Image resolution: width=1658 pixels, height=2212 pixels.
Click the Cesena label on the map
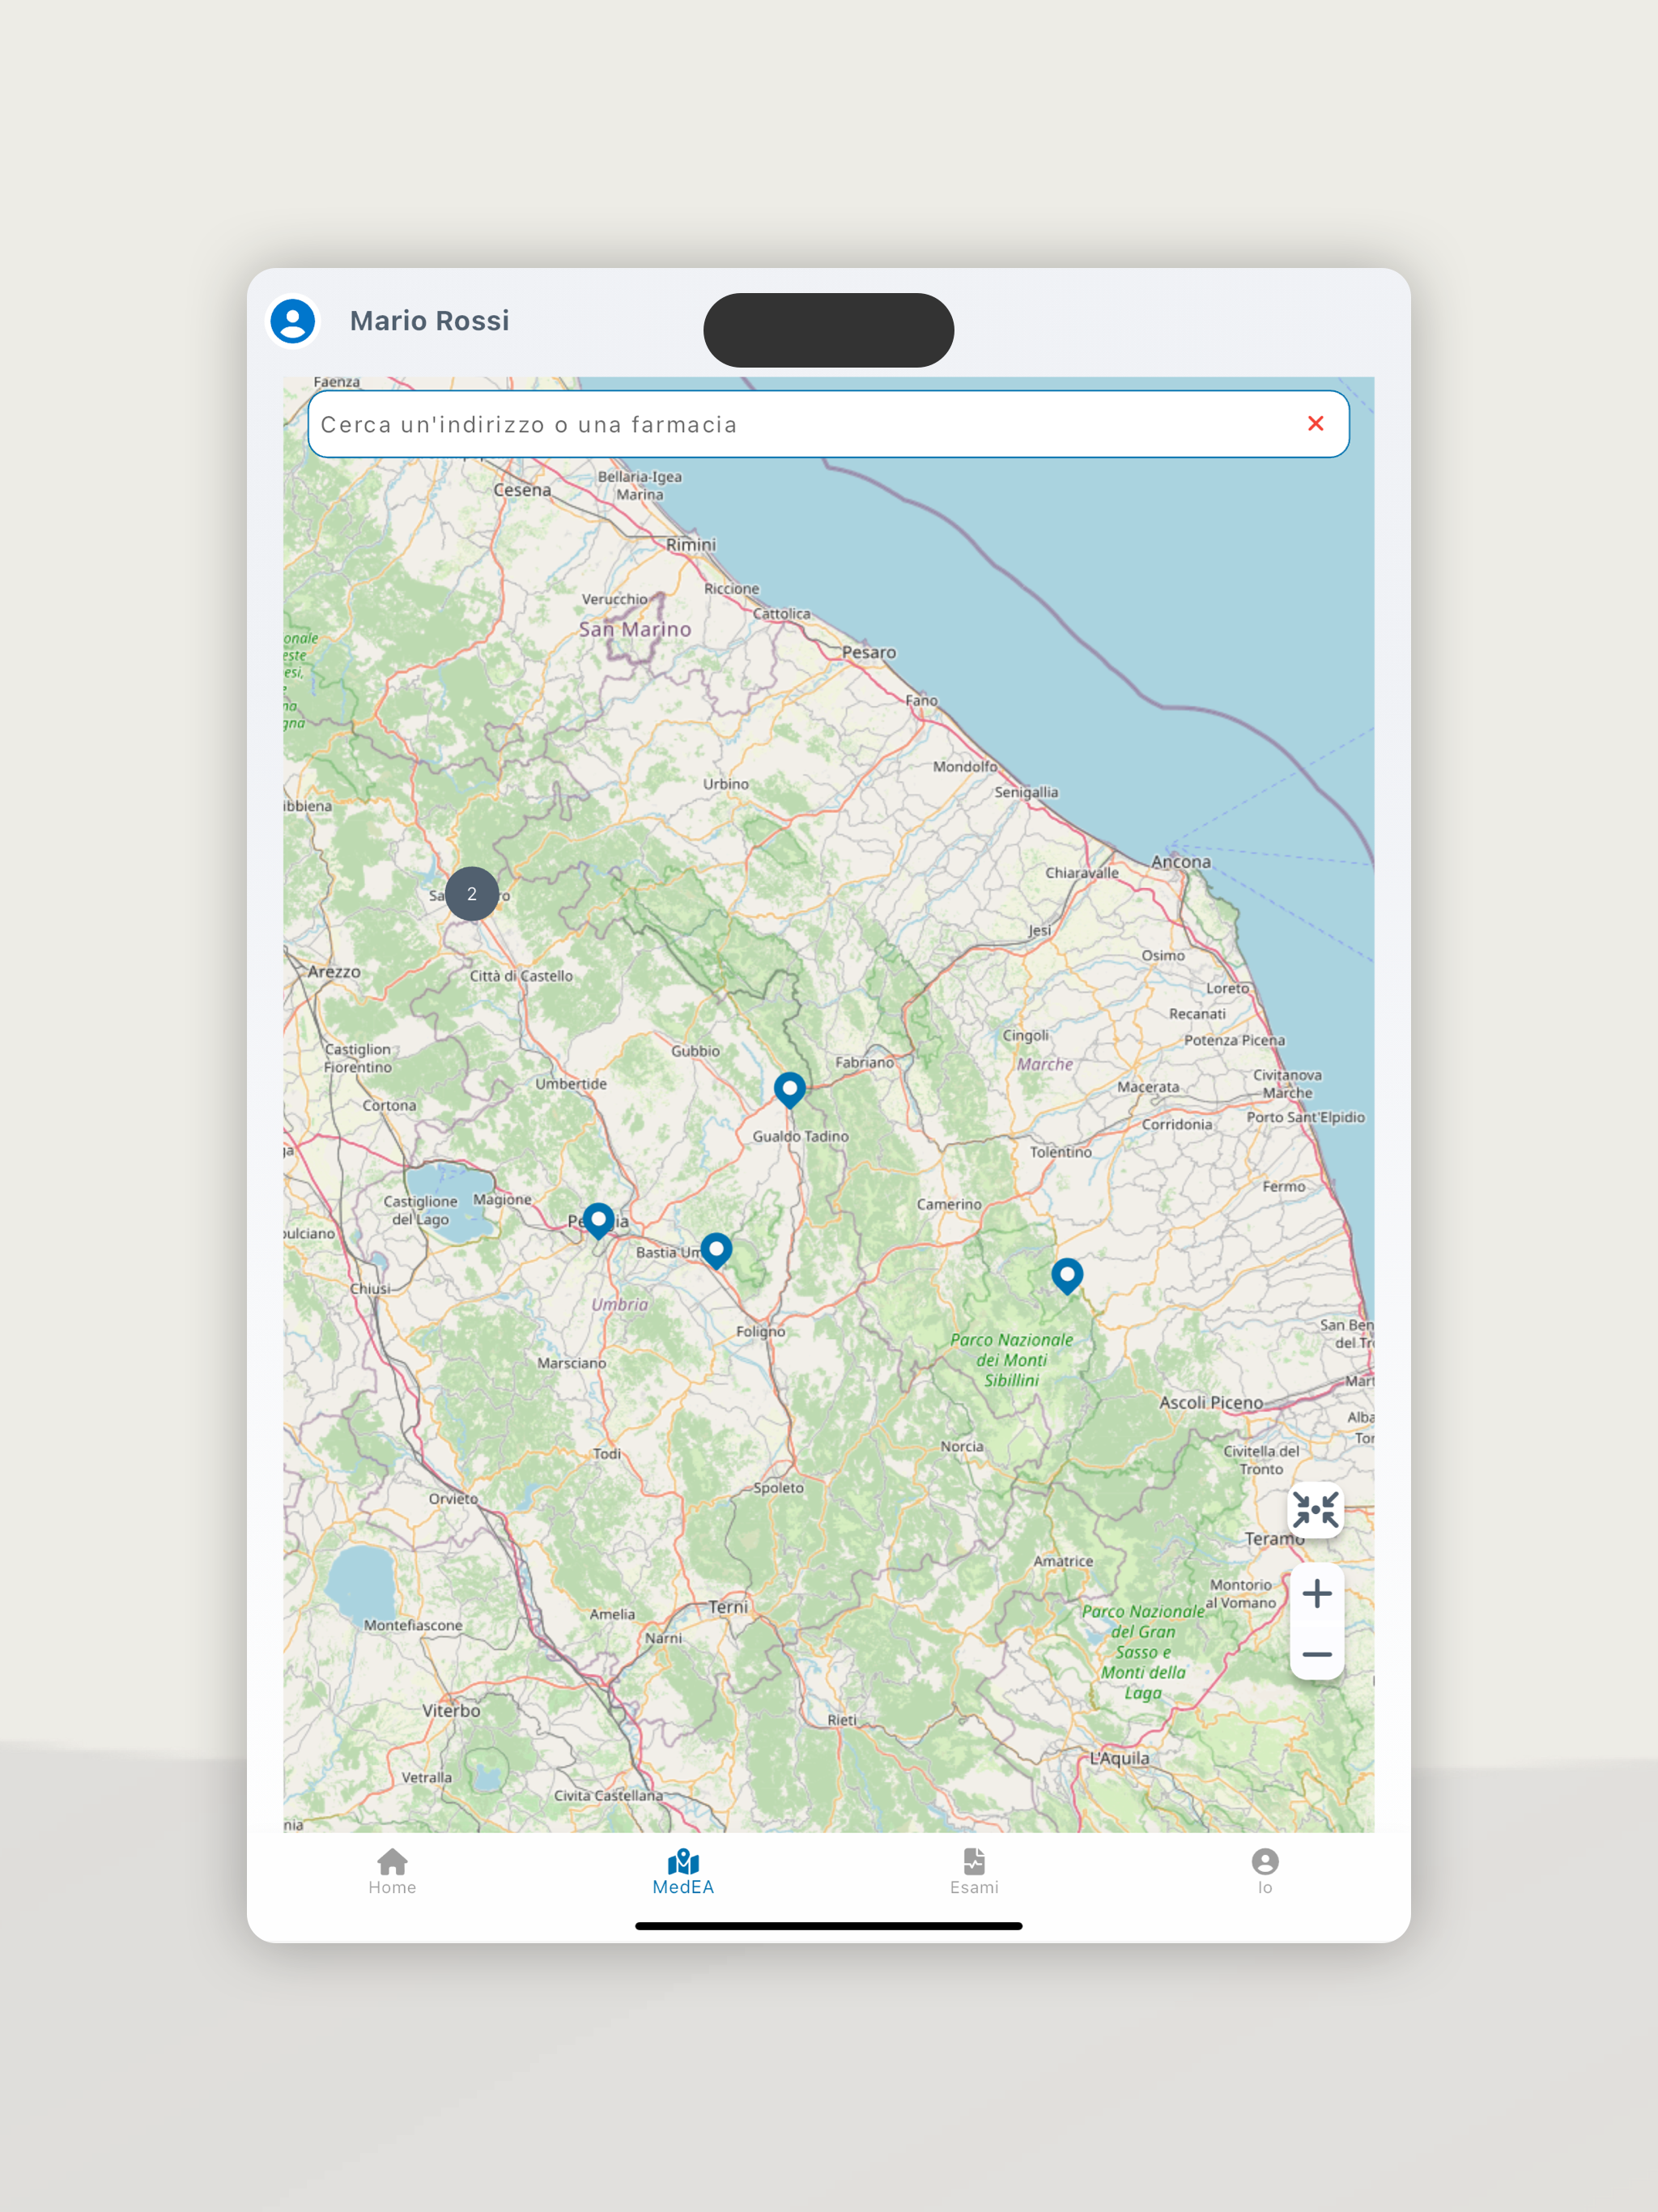pos(522,490)
